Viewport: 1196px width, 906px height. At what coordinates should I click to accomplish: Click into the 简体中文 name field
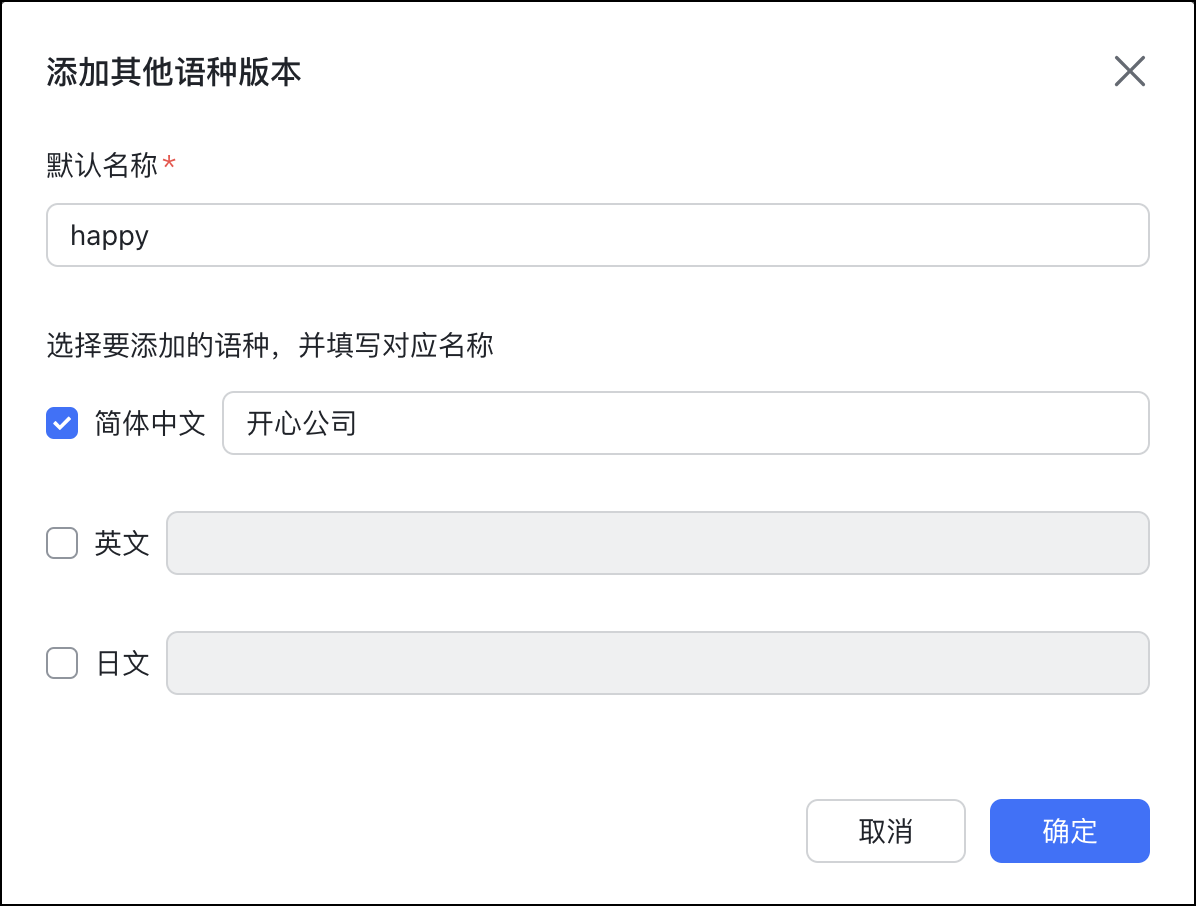[x=685, y=423]
